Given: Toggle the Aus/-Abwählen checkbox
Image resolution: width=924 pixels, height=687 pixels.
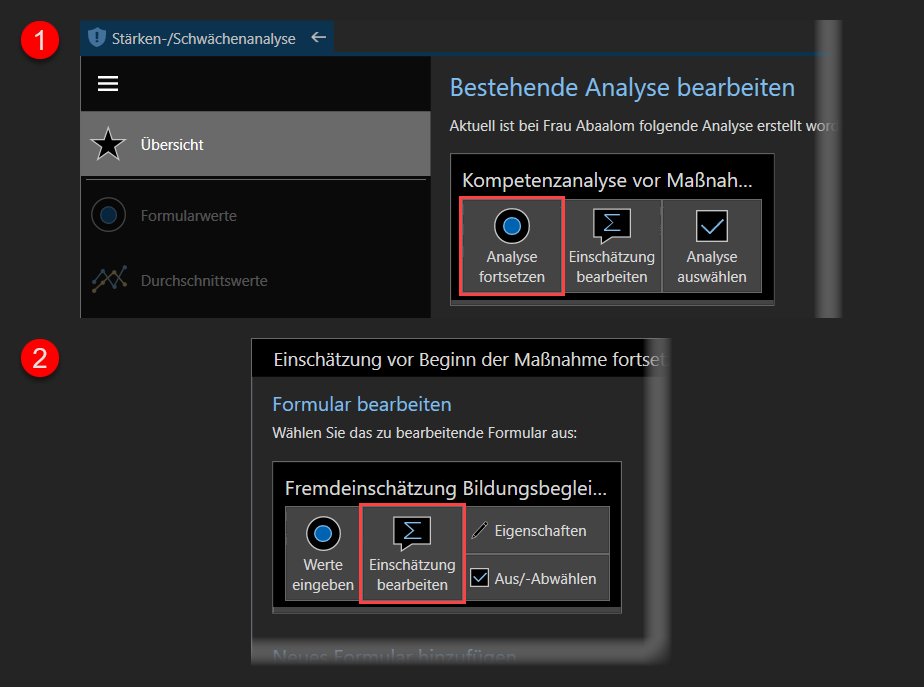Looking at the screenshot, I should click(x=481, y=578).
